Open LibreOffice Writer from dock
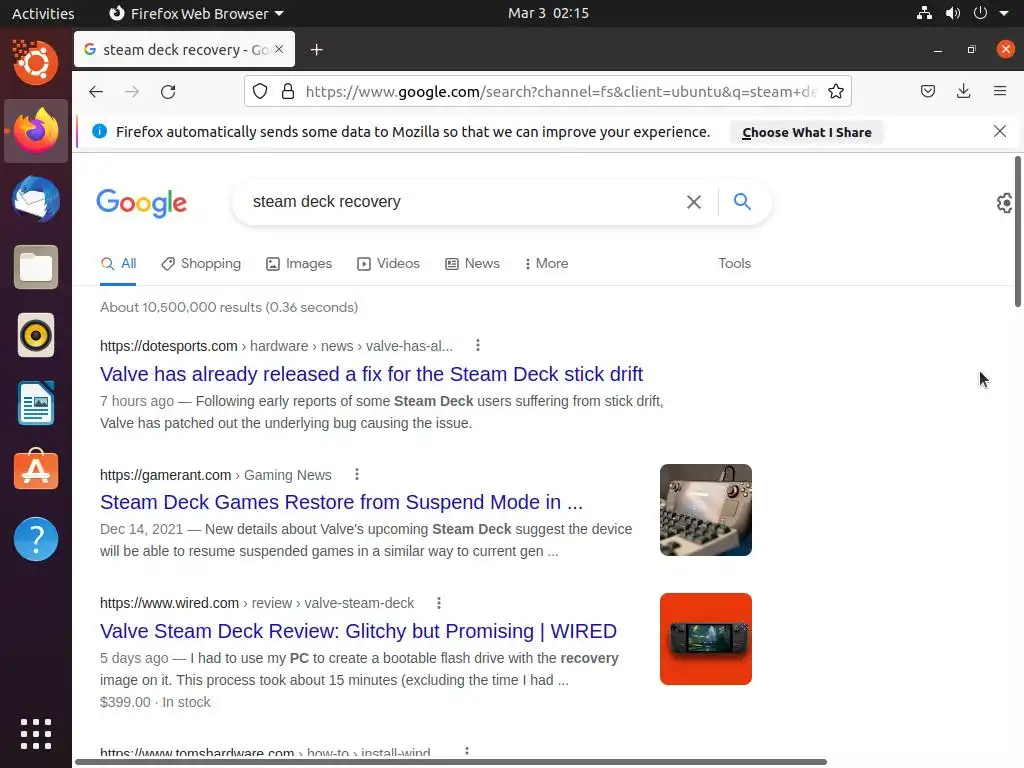The height and width of the screenshot is (768, 1024). pos(36,403)
